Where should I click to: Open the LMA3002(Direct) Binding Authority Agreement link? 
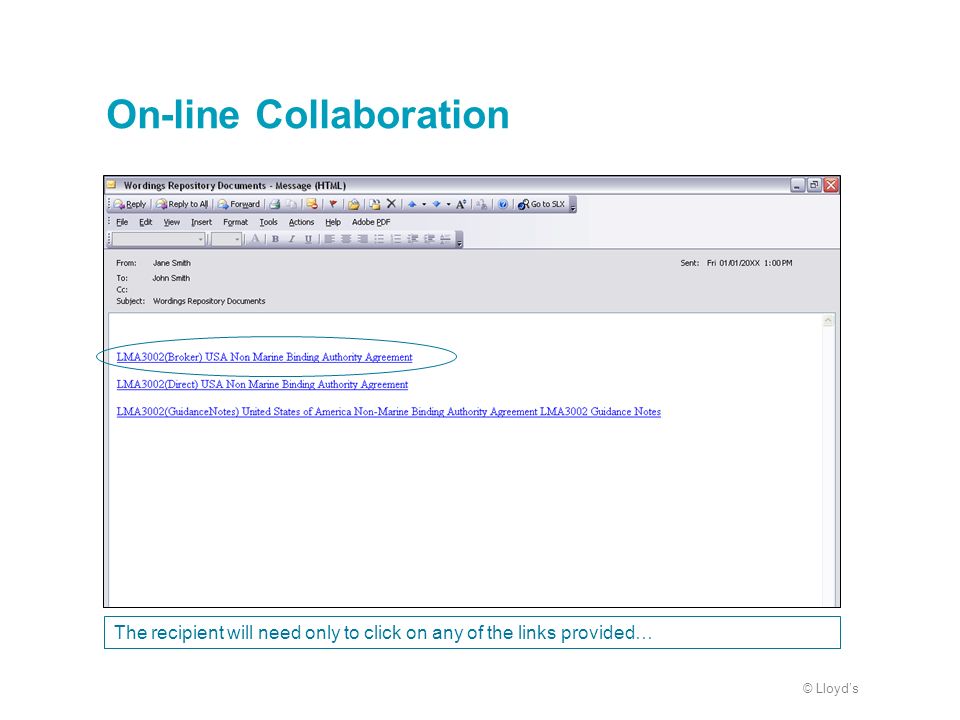(x=262, y=384)
